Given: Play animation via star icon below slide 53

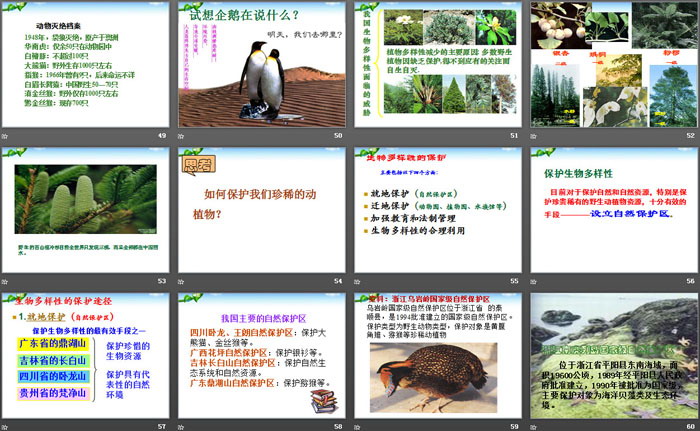Looking at the screenshot, I should [x=7, y=282].
